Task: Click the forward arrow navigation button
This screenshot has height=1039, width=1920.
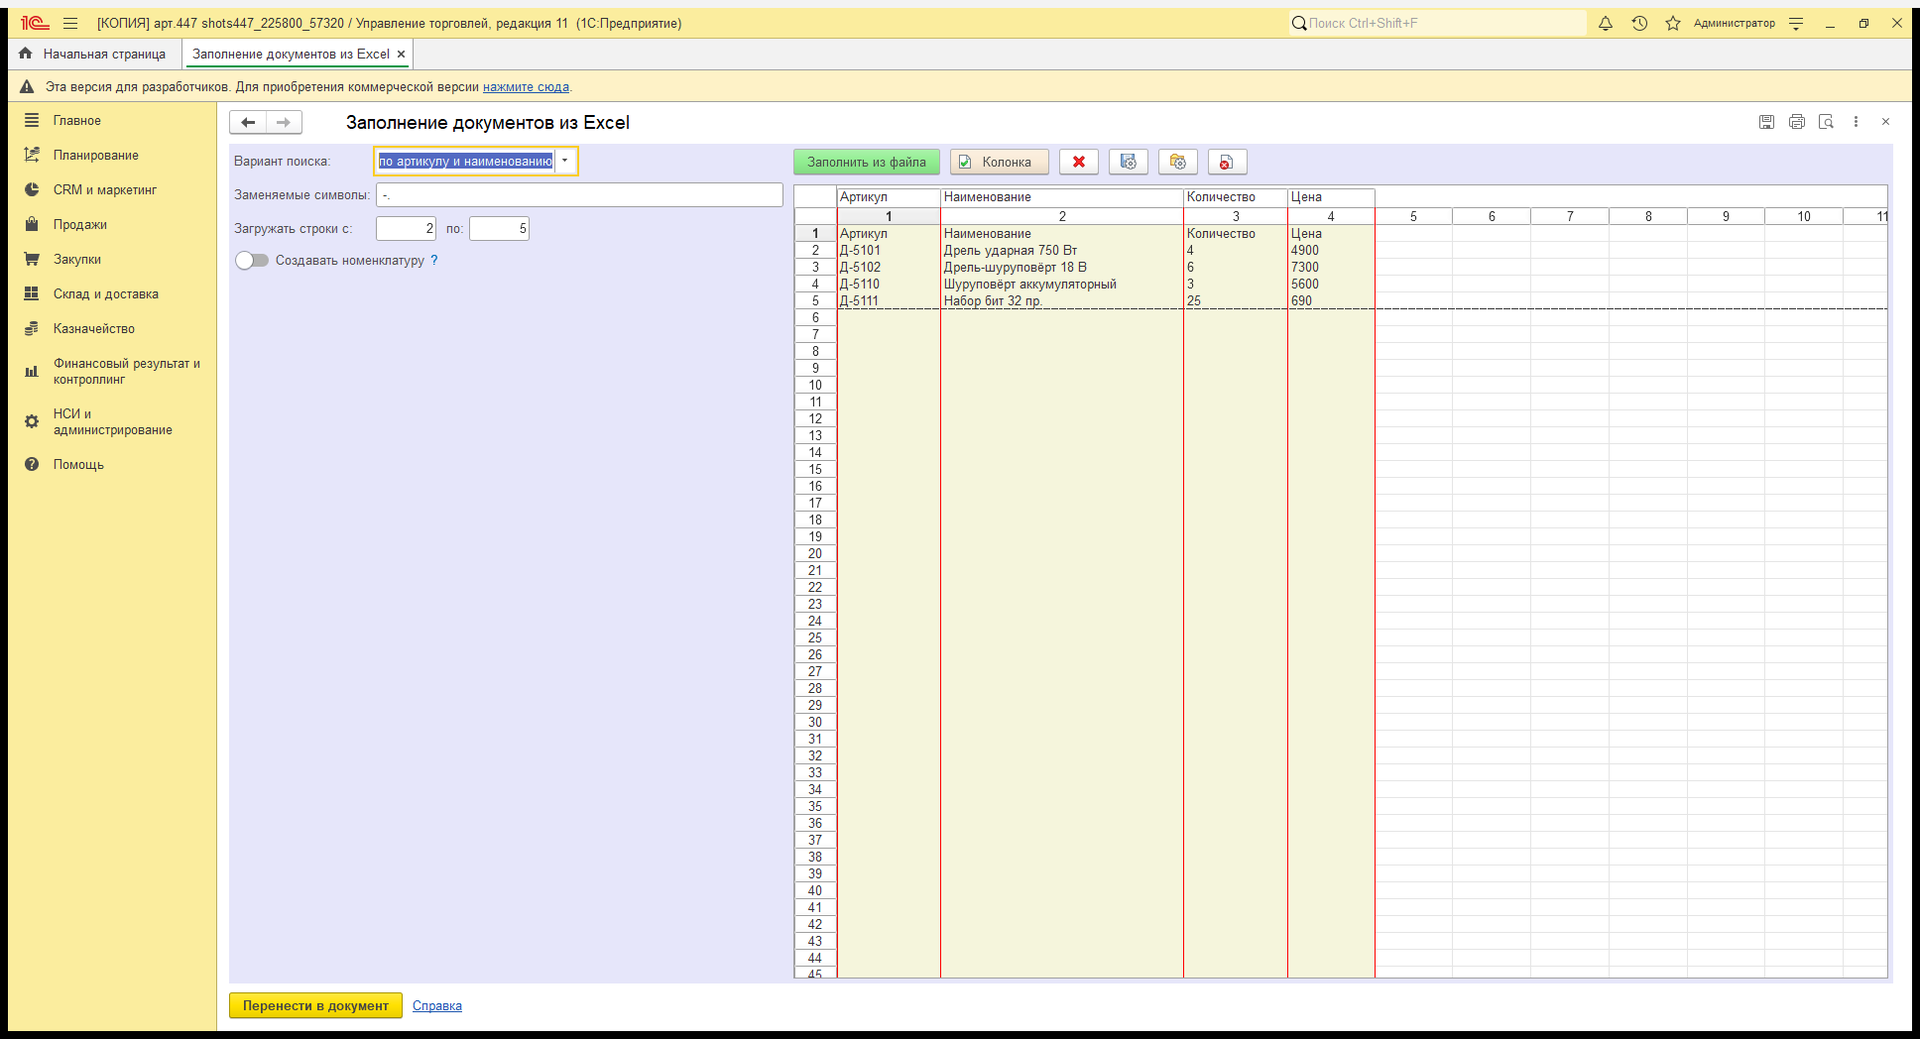Action: click(284, 122)
